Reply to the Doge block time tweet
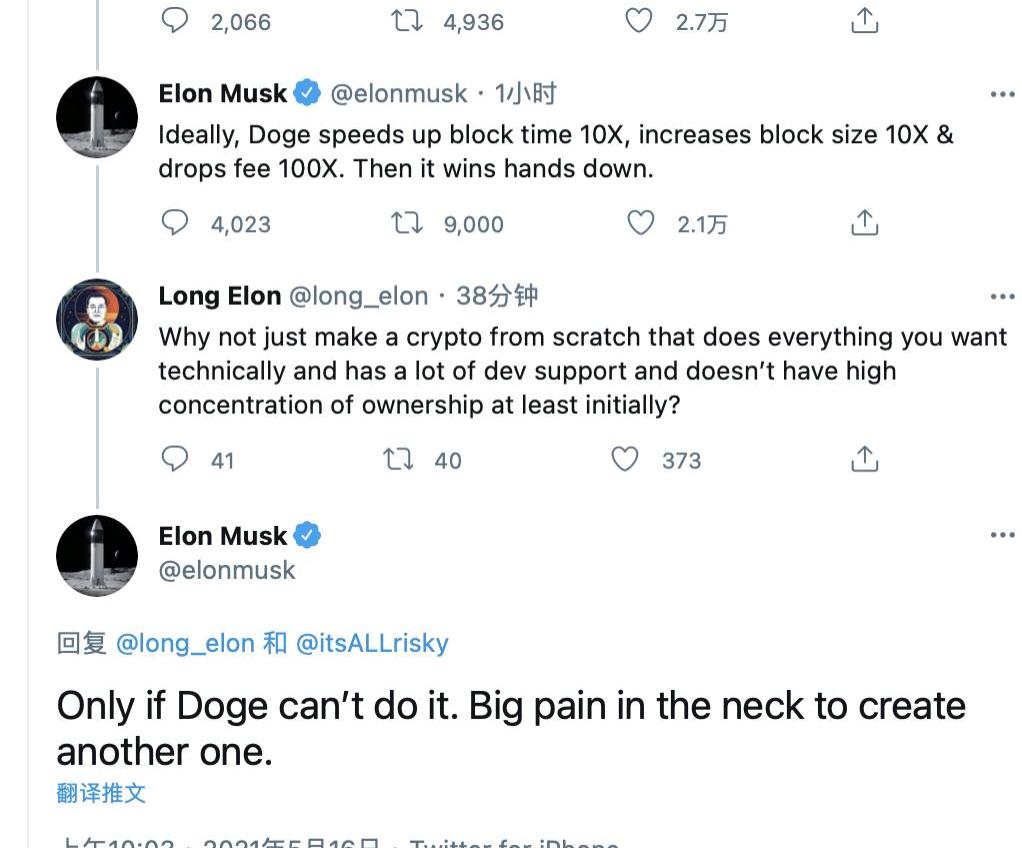The image size is (1022, 848). pyautogui.click(x=176, y=223)
